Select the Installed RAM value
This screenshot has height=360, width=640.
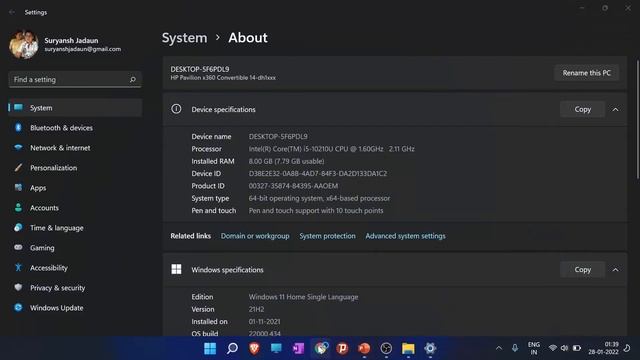[x=287, y=161]
